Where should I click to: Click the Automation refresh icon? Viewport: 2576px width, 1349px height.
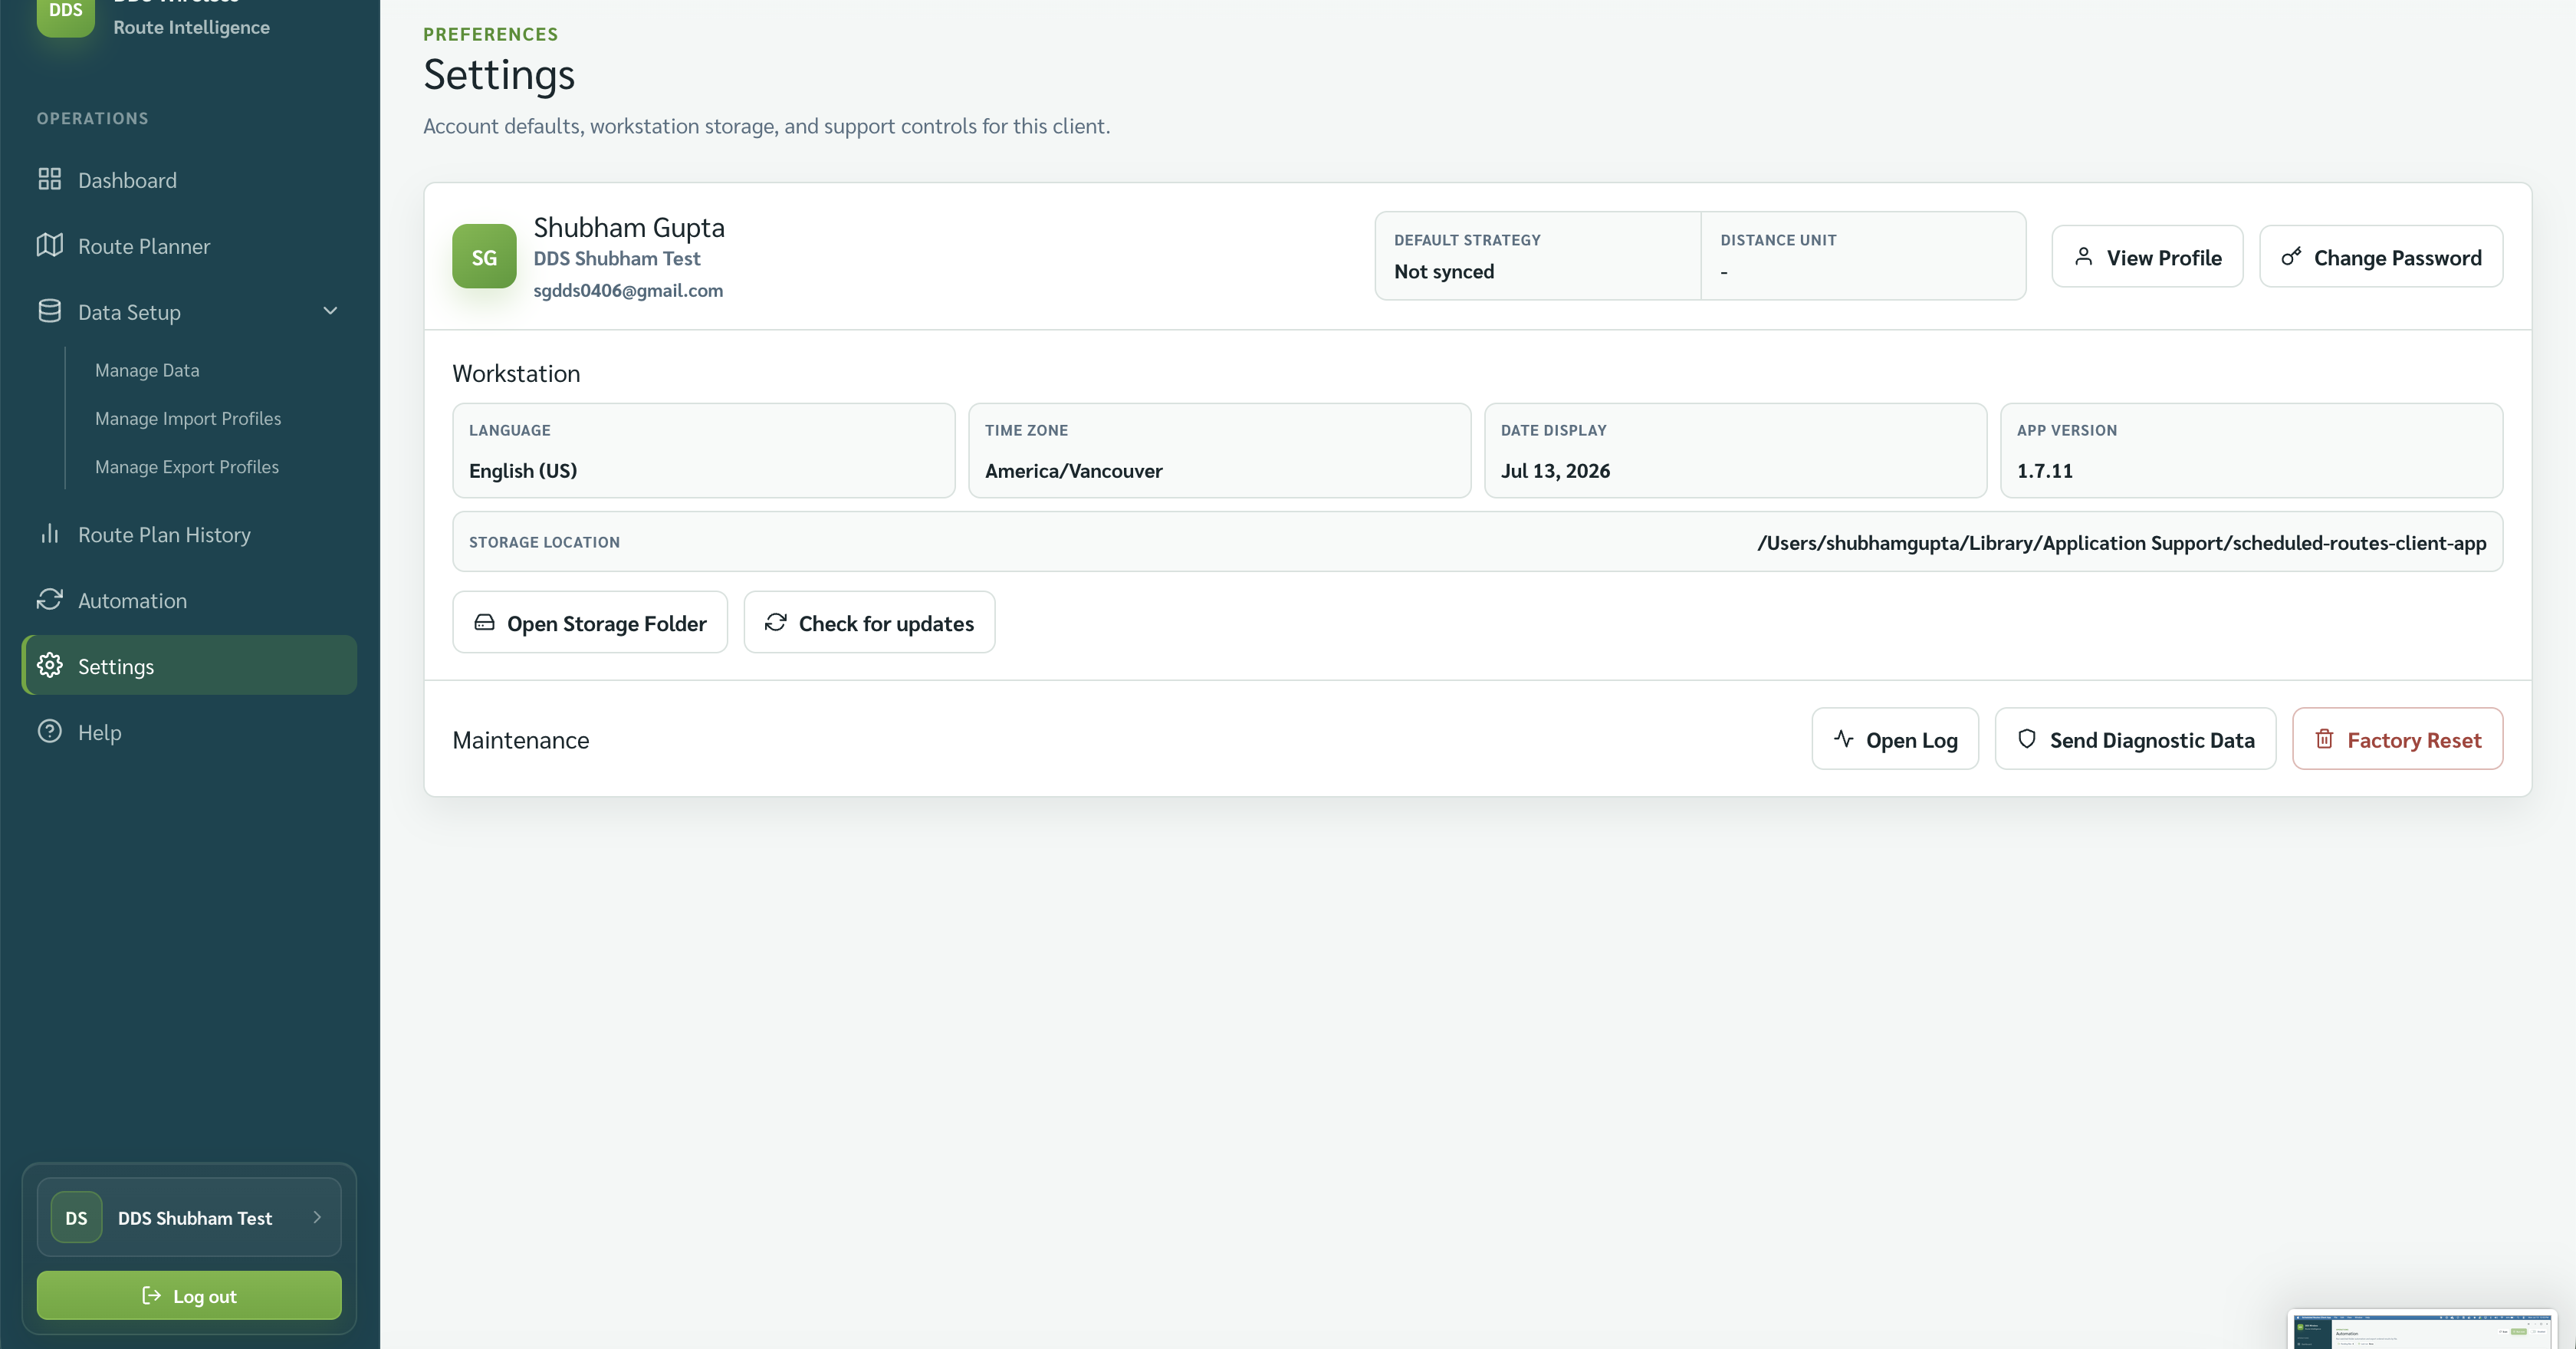coord(49,599)
